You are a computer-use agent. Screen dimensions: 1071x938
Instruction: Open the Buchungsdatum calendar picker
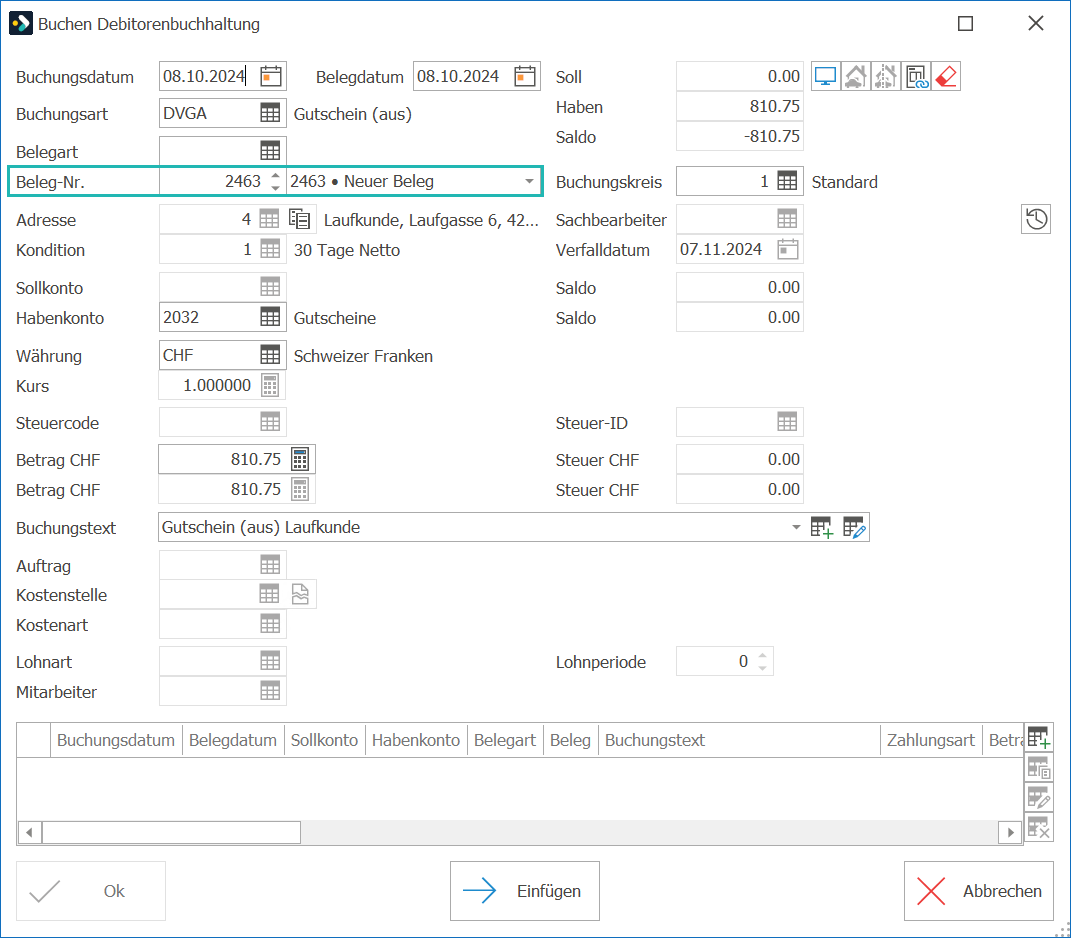(270, 77)
